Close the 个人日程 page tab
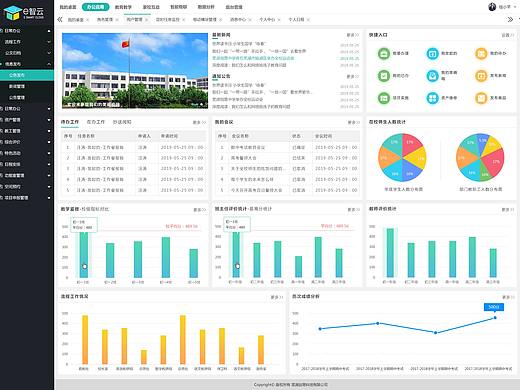The image size is (520, 390). pos(308,20)
